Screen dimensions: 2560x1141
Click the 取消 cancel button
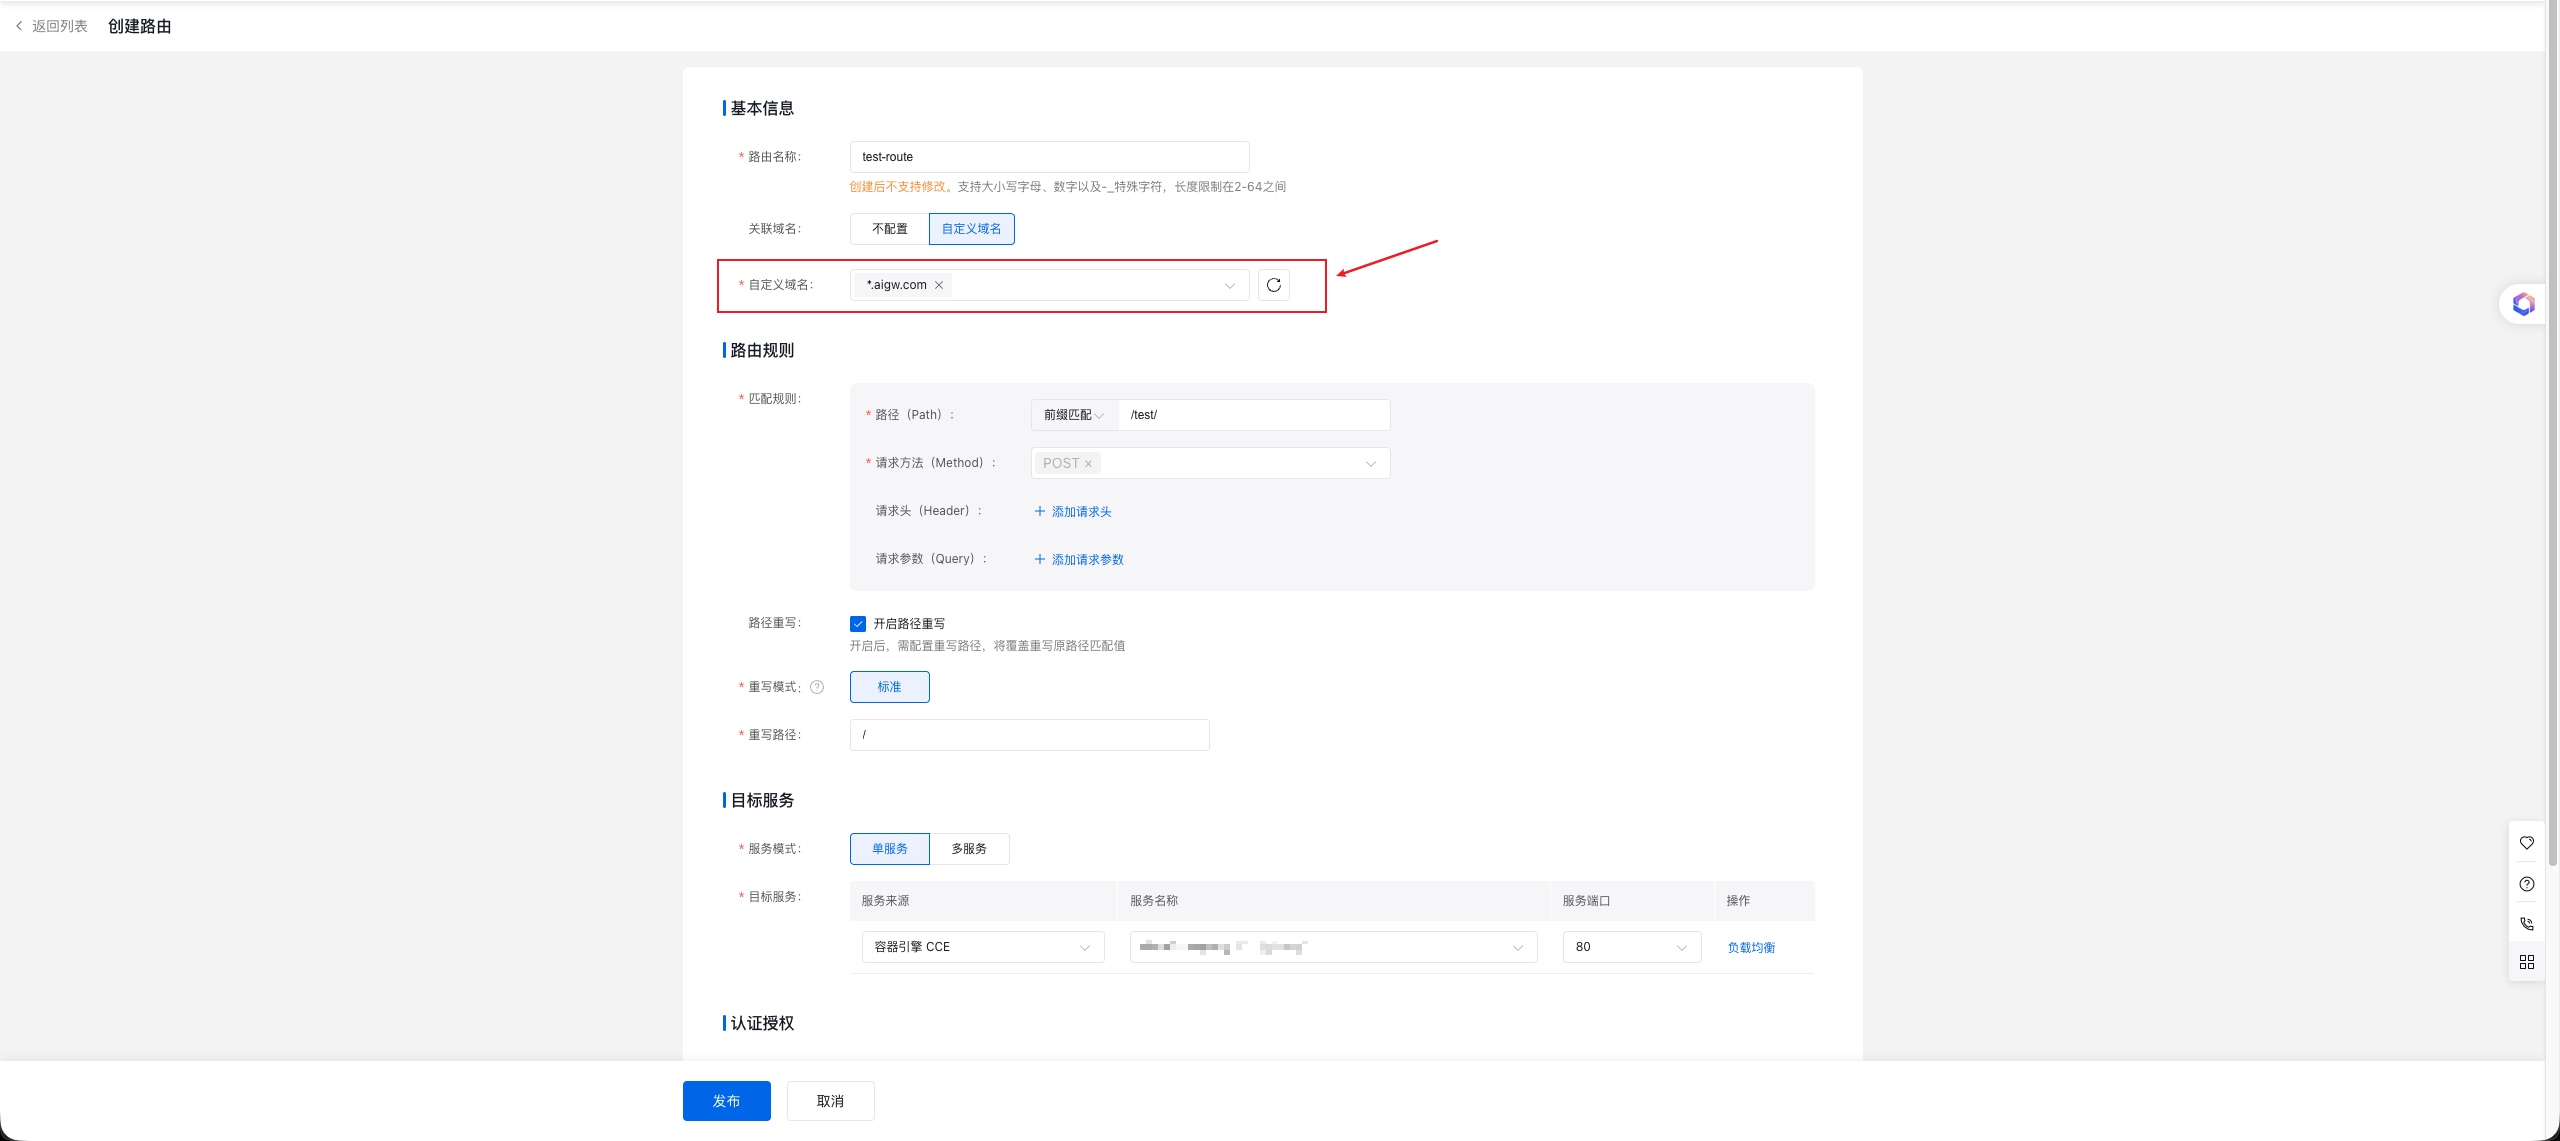pos(830,1101)
